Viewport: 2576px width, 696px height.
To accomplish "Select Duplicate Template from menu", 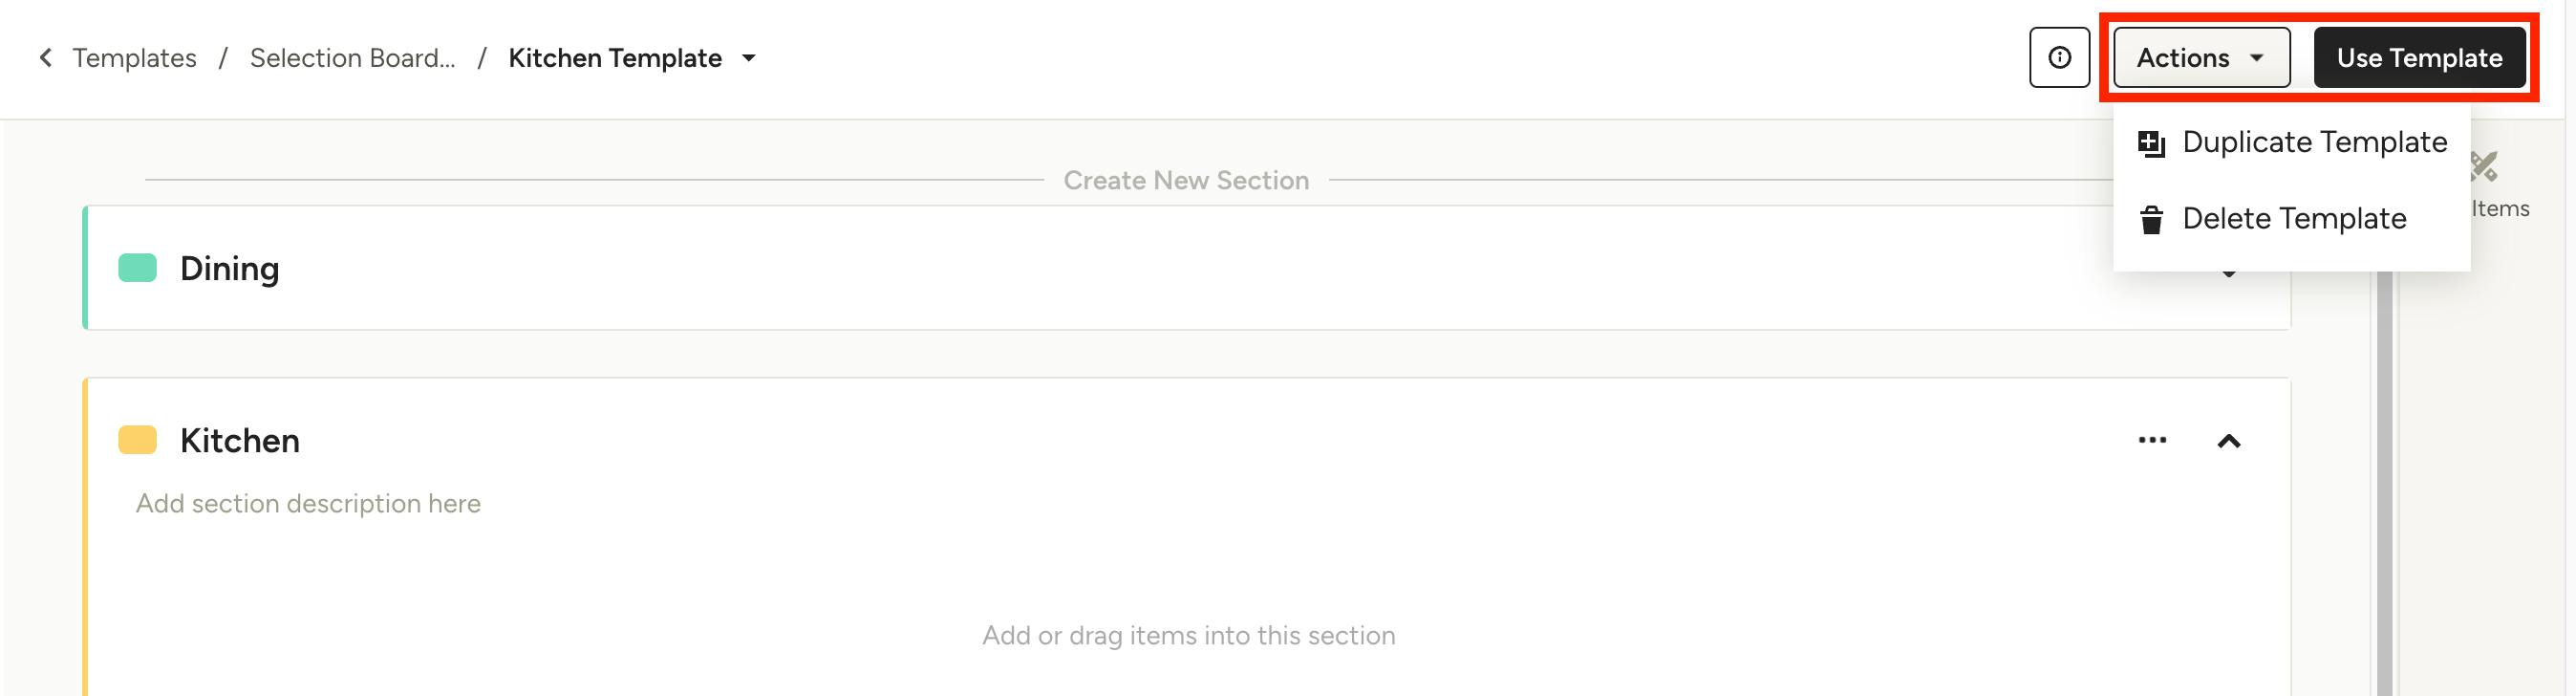I will 2292,143.
